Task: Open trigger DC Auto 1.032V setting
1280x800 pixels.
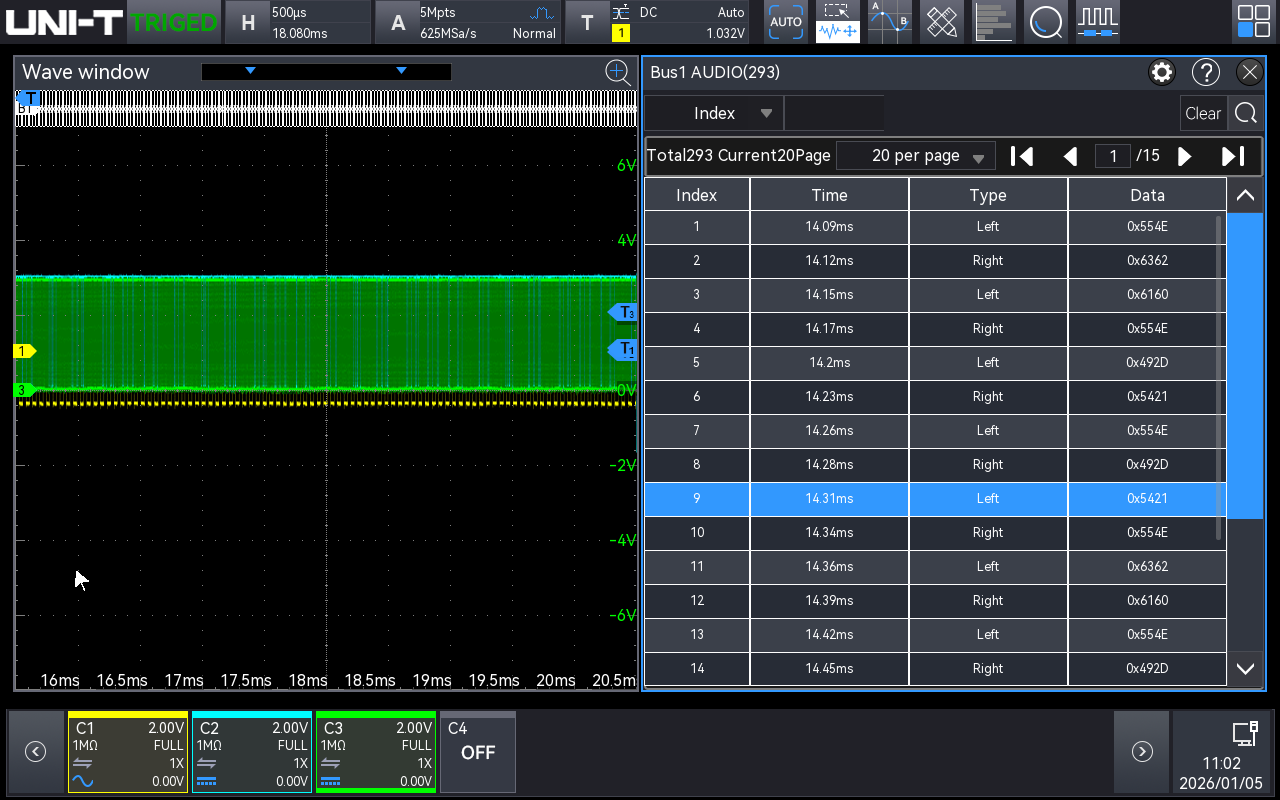Action: tap(678, 22)
